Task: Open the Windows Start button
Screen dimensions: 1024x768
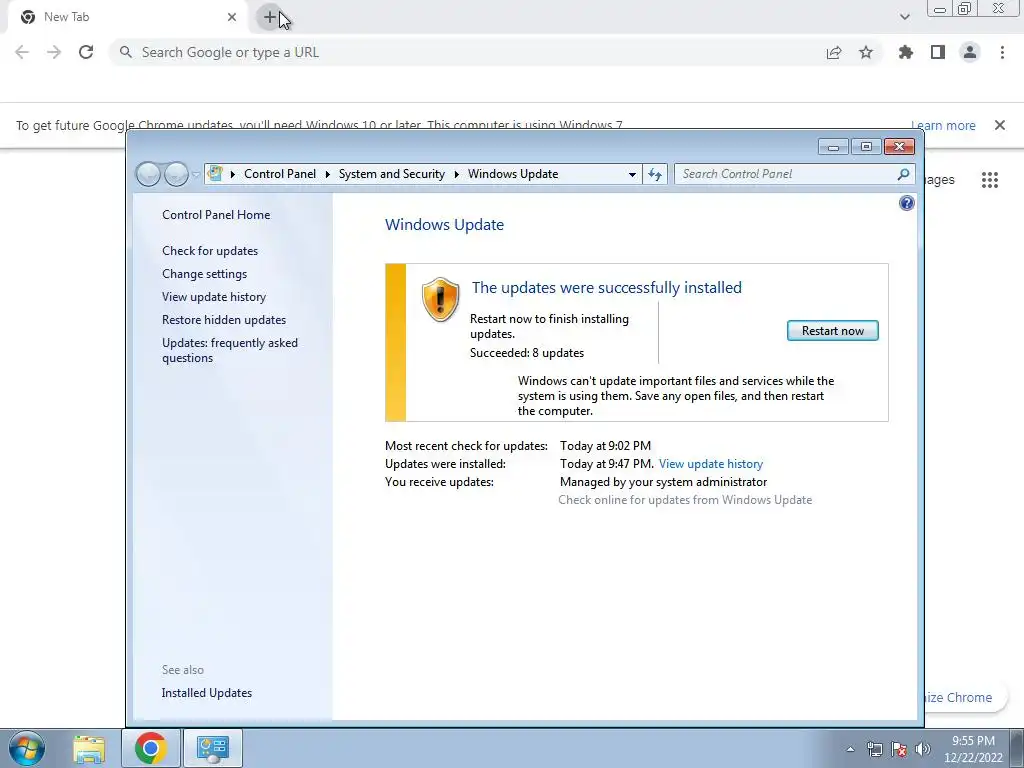Action: tap(27, 748)
